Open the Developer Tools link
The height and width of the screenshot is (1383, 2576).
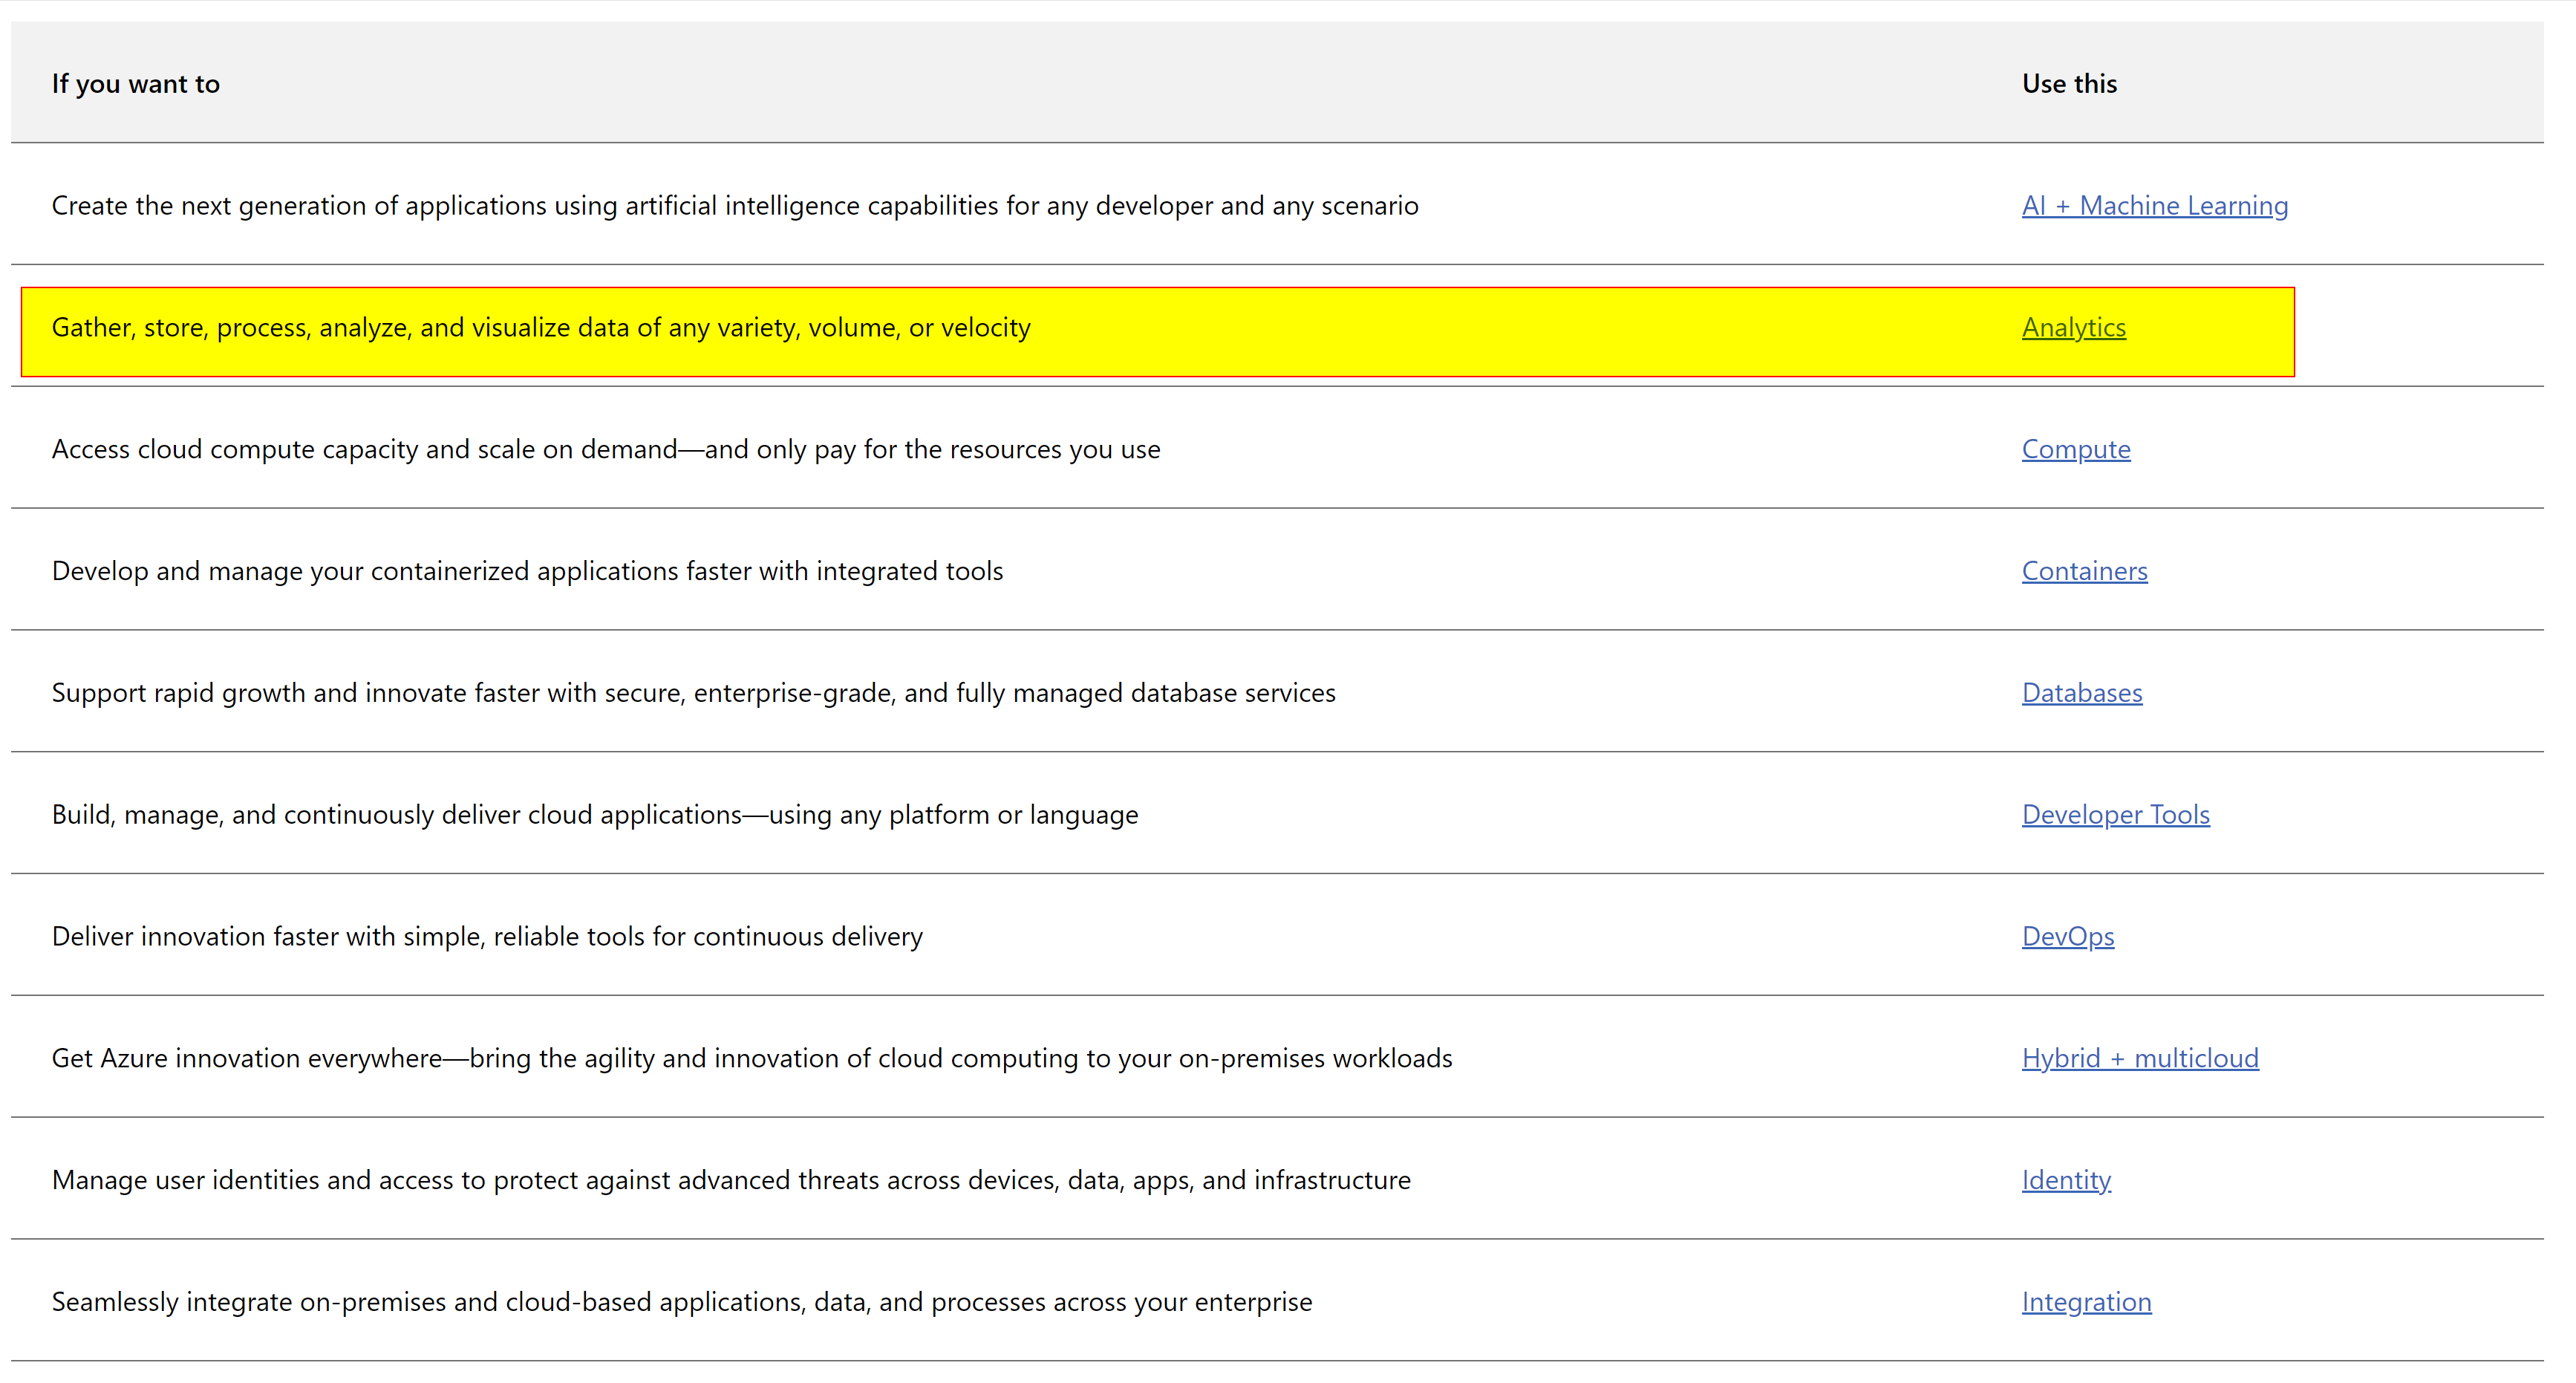pyautogui.click(x=2115, y=815)
